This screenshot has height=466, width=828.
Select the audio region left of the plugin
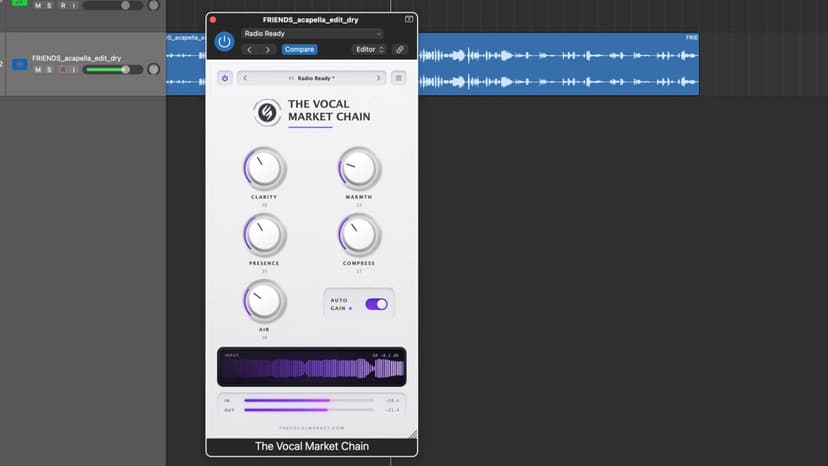(186, 64)
